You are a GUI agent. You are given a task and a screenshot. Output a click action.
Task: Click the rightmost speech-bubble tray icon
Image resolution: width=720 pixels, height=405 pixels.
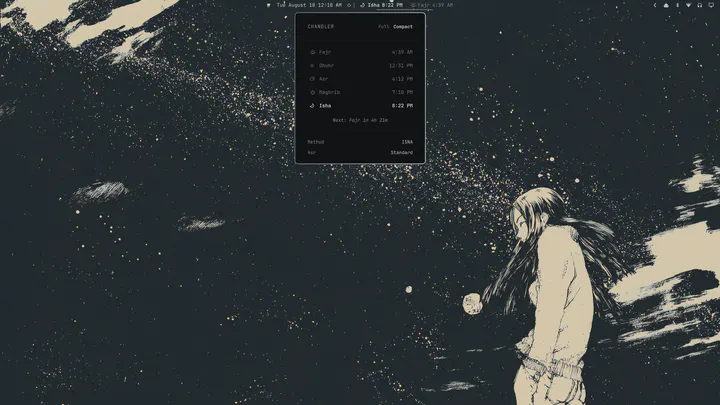[x=711, y=5]
